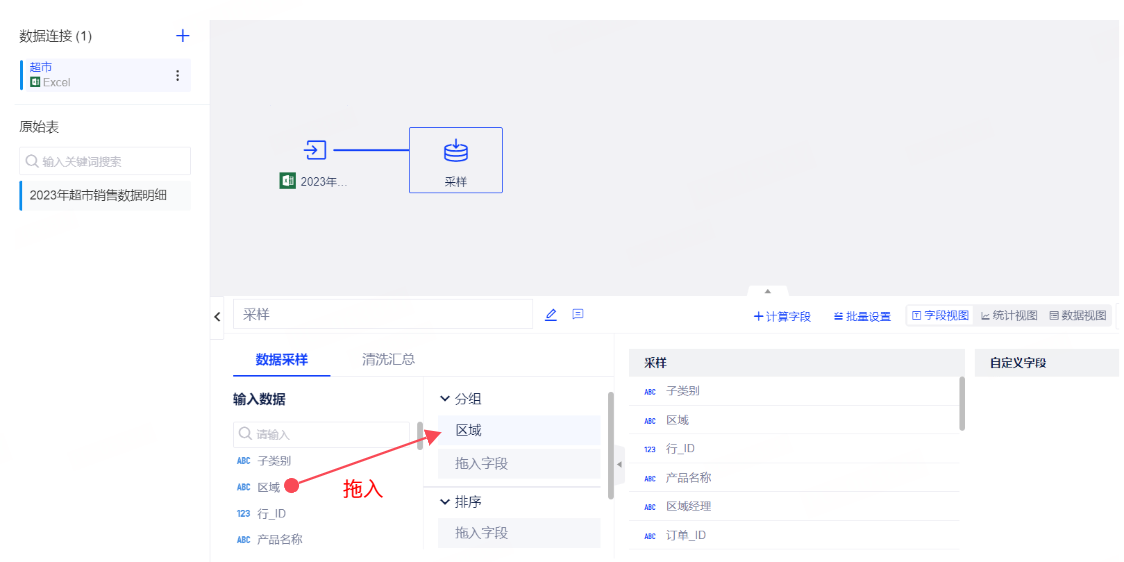
Task: Click the pencil rename icon
Action: point(551,315)
